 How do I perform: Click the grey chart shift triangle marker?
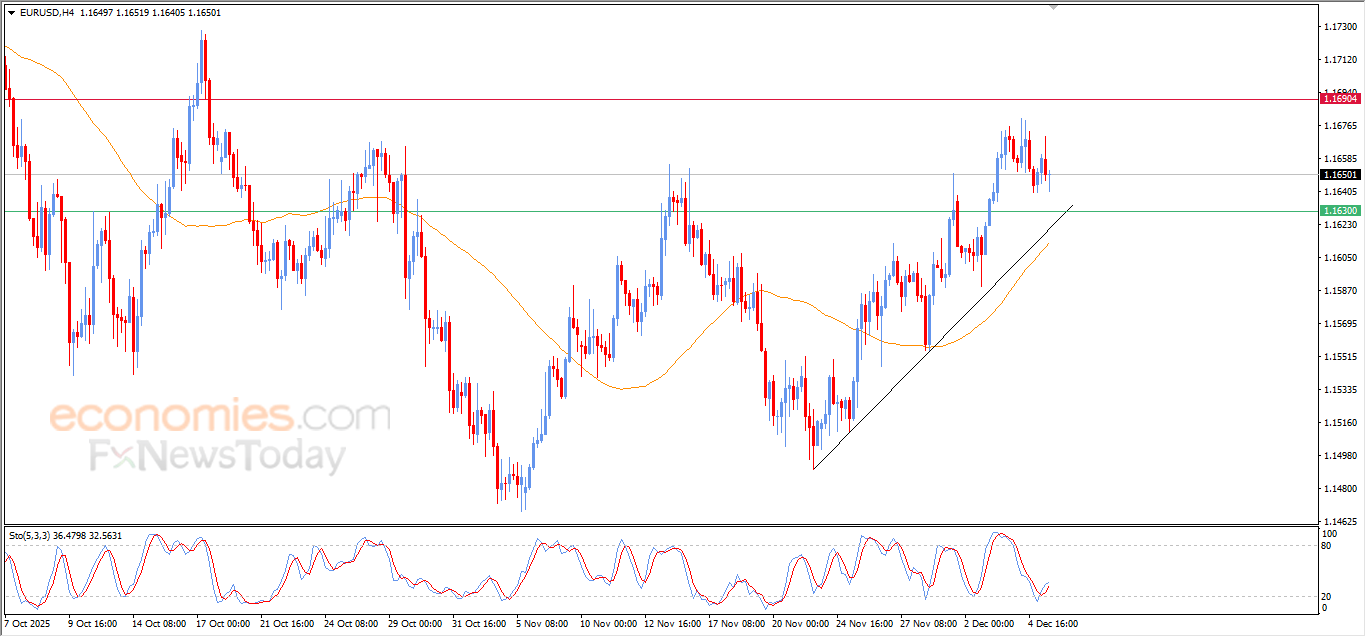[1052, 7]
